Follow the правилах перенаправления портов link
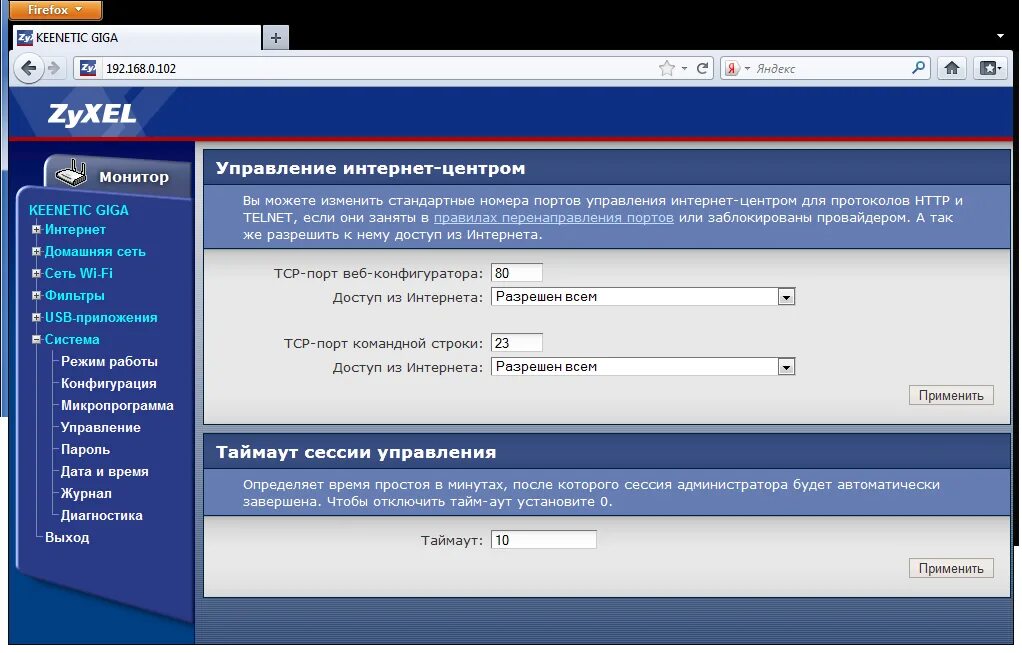Screen dimensions: 1022x653 point(553,218)
